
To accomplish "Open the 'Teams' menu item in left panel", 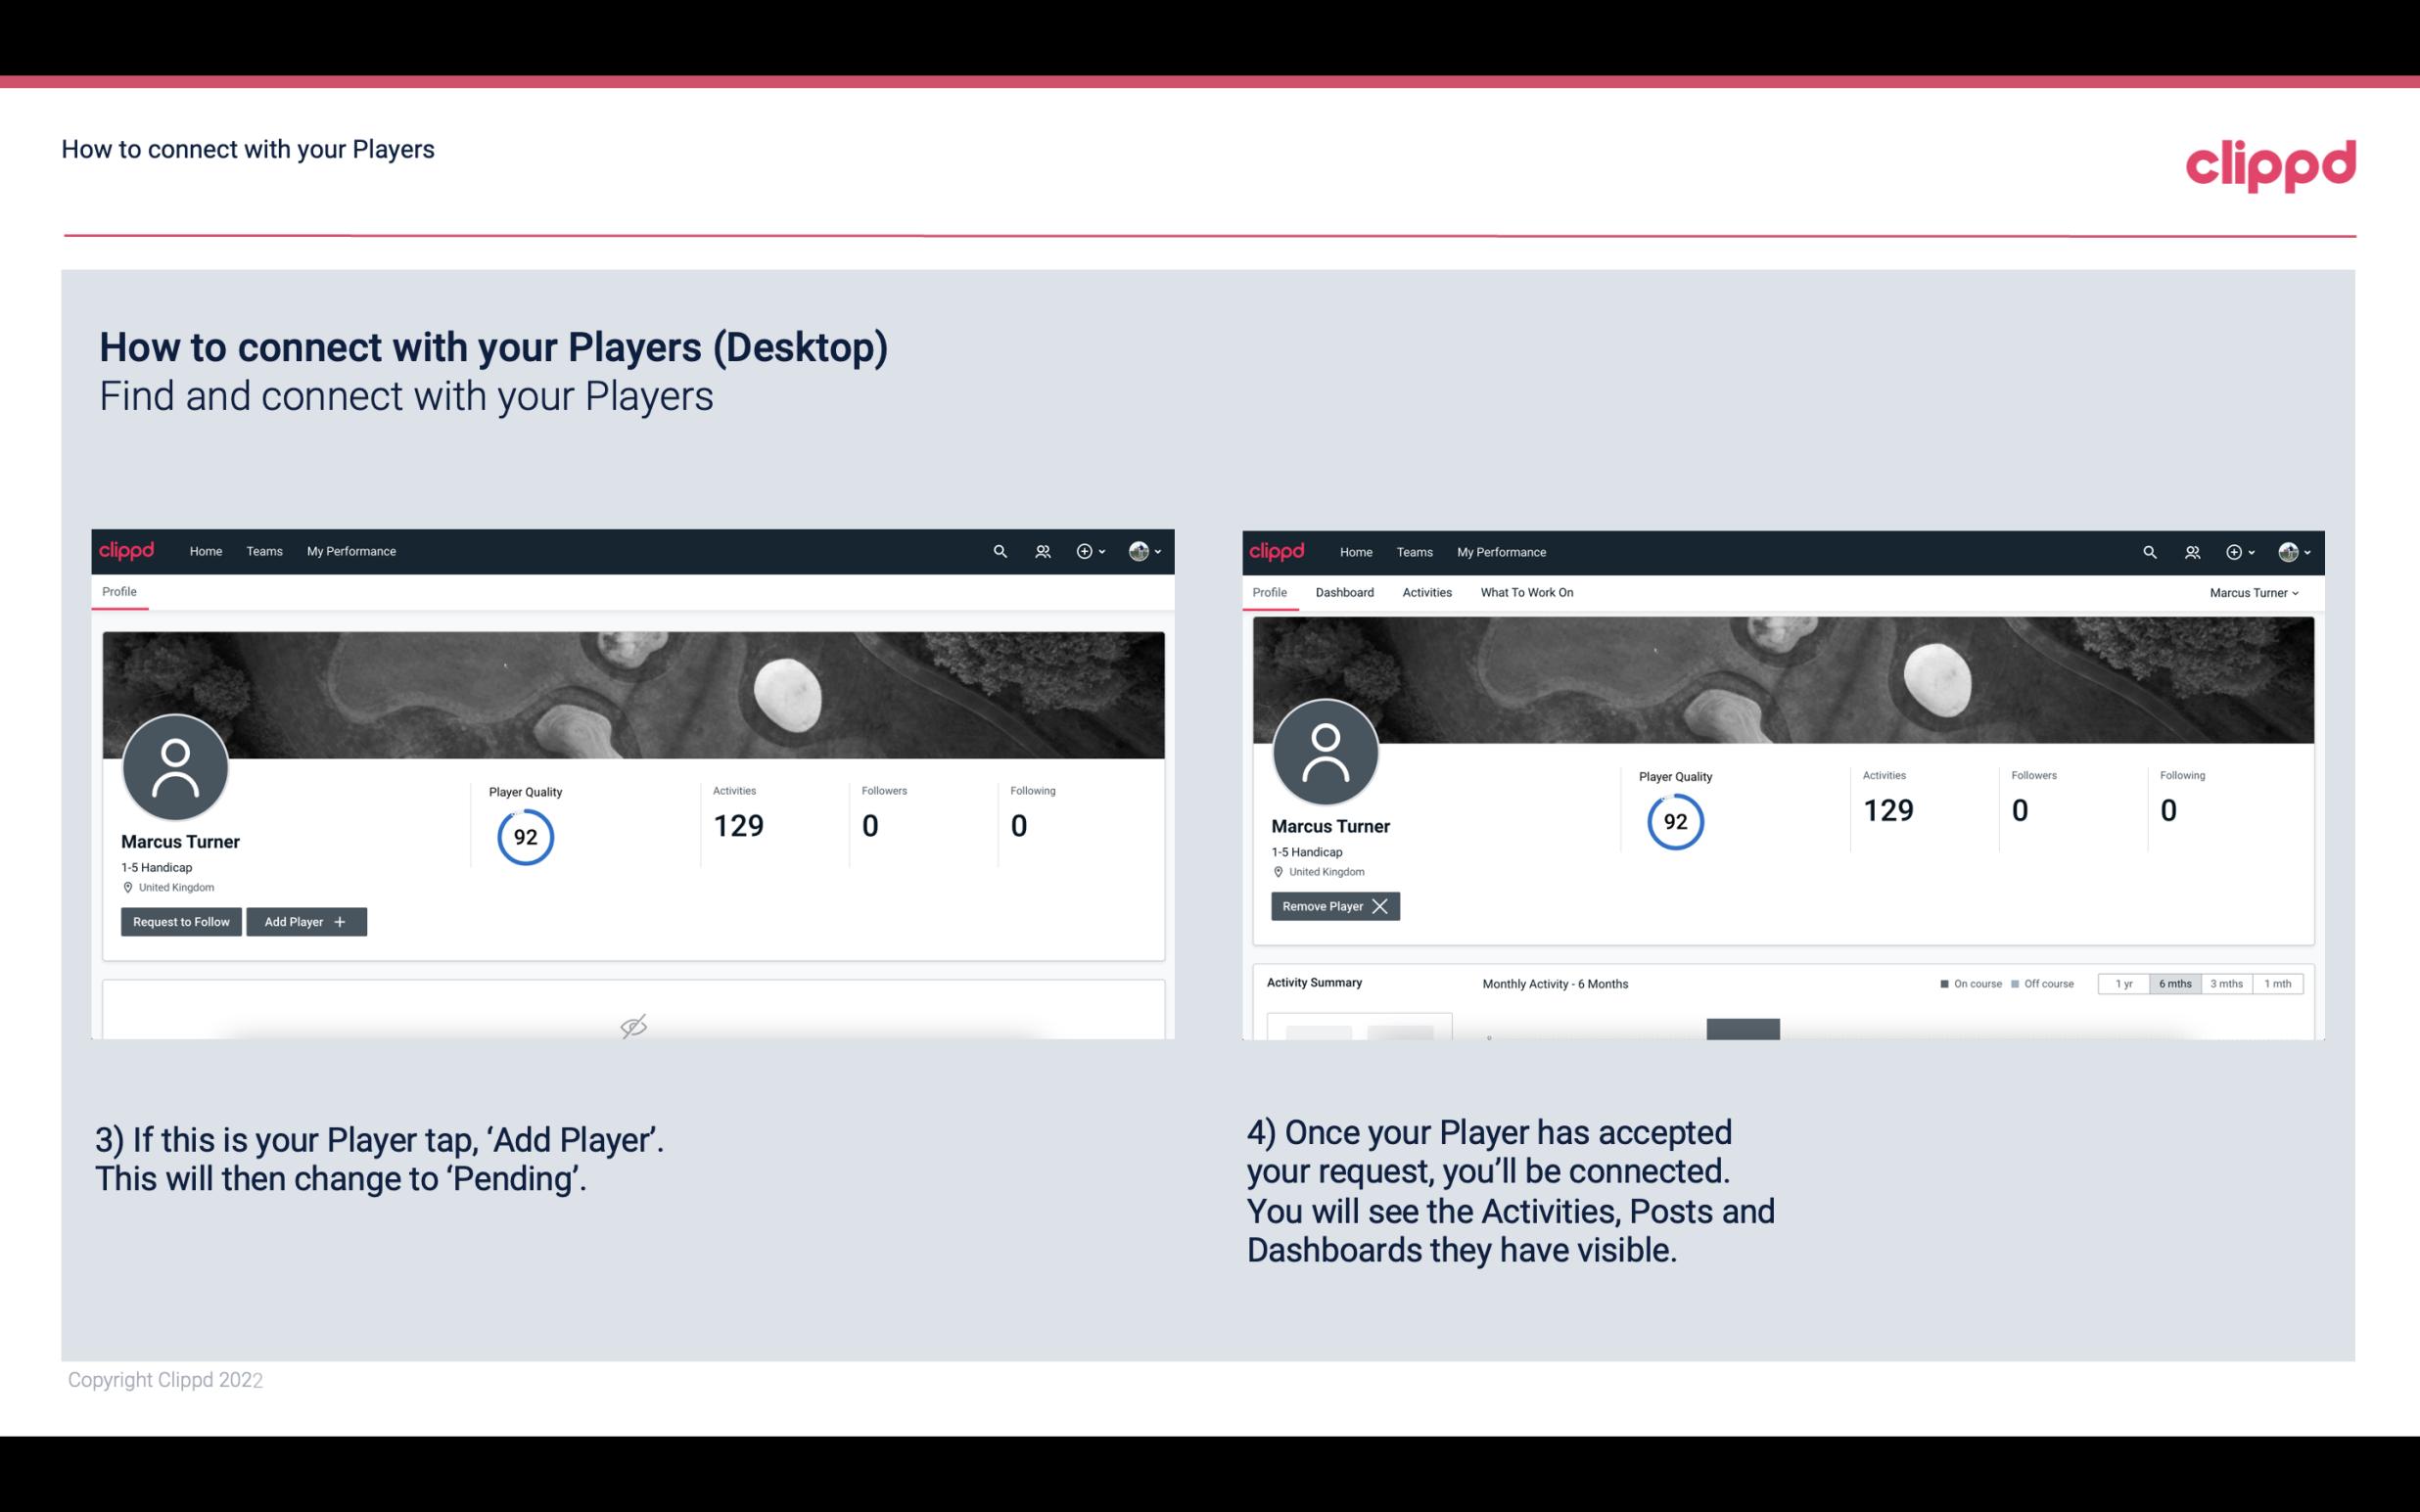I will click(x=263, y=550).
